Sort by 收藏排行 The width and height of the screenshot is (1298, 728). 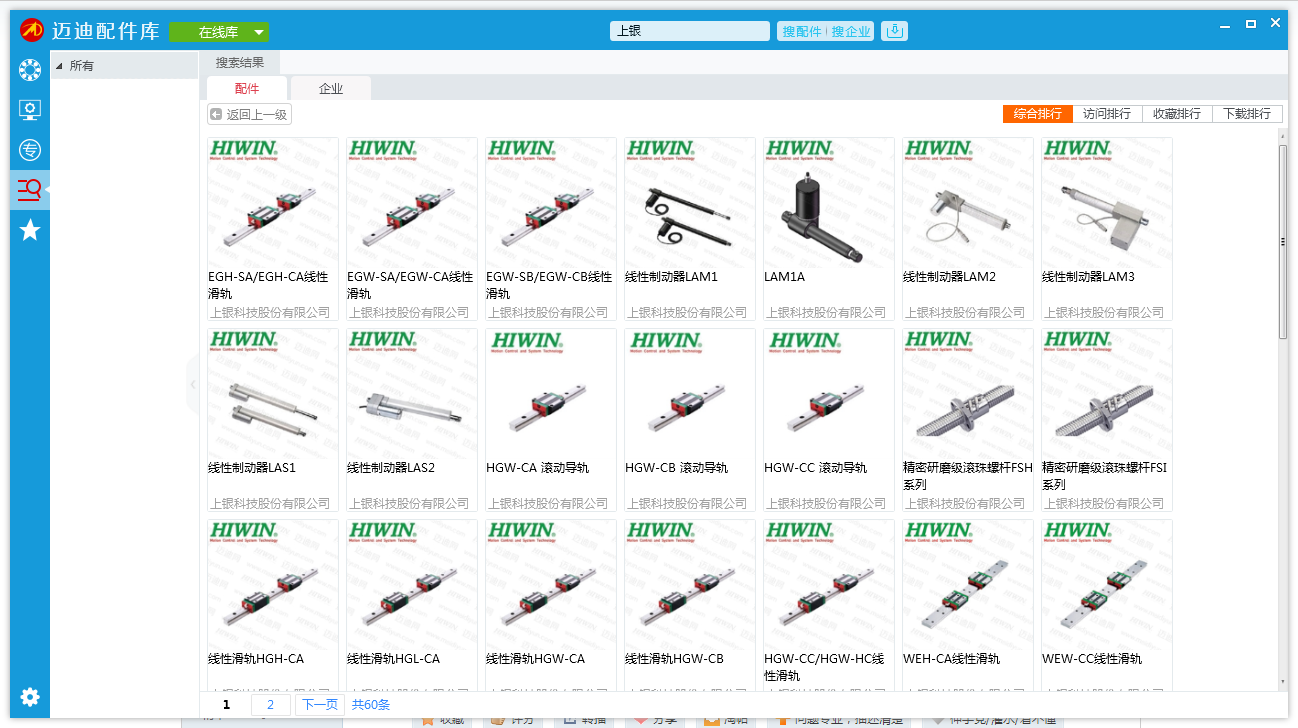pos(1177,114)
